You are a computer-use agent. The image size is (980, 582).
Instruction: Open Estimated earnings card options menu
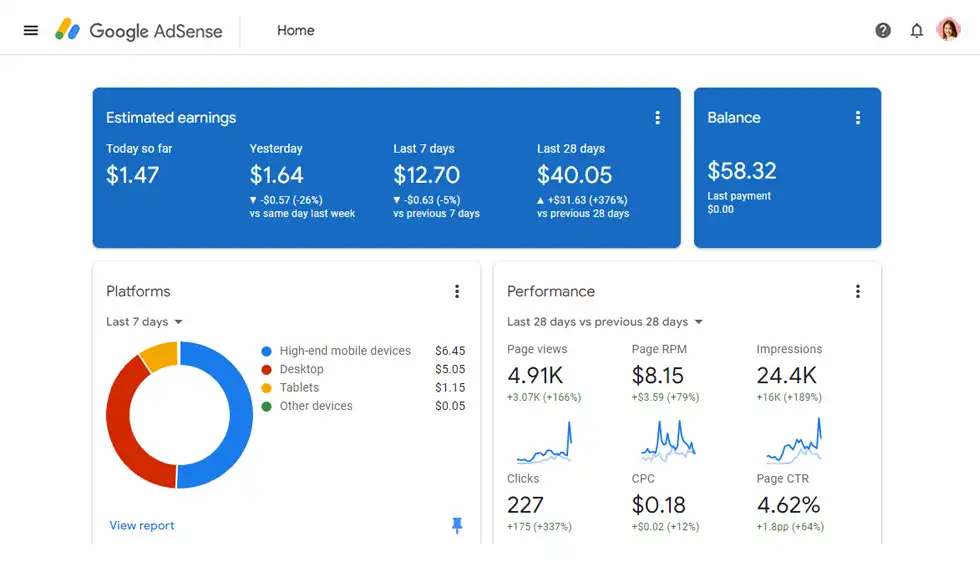point(657,118)
